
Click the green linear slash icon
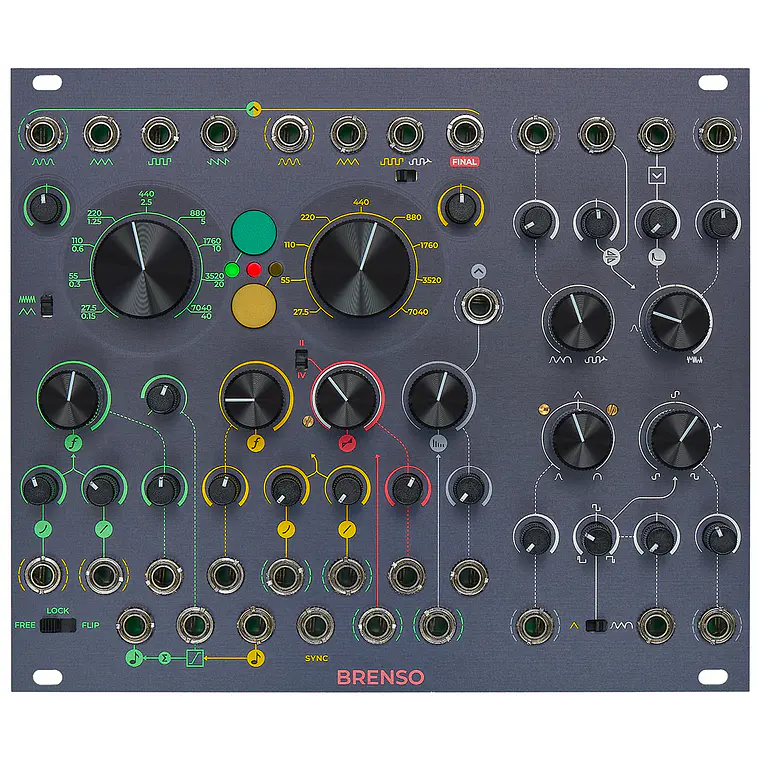[x=103, y=529]
